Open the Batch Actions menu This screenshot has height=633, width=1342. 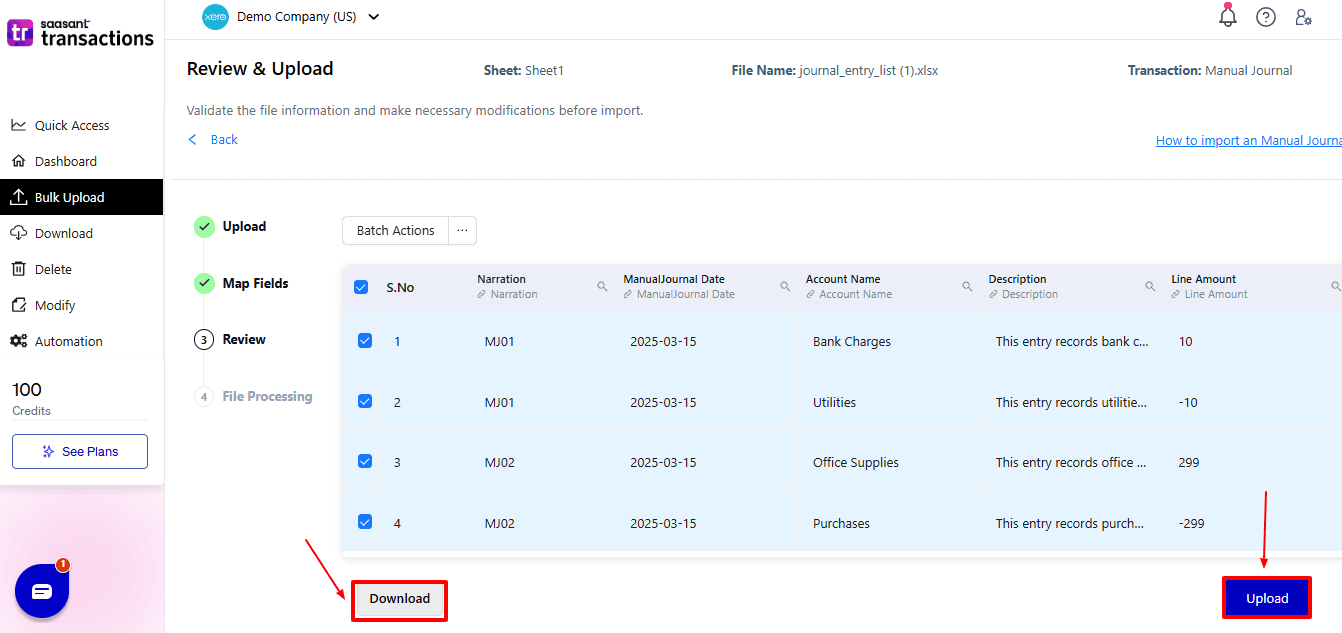[x=395, y=230]
